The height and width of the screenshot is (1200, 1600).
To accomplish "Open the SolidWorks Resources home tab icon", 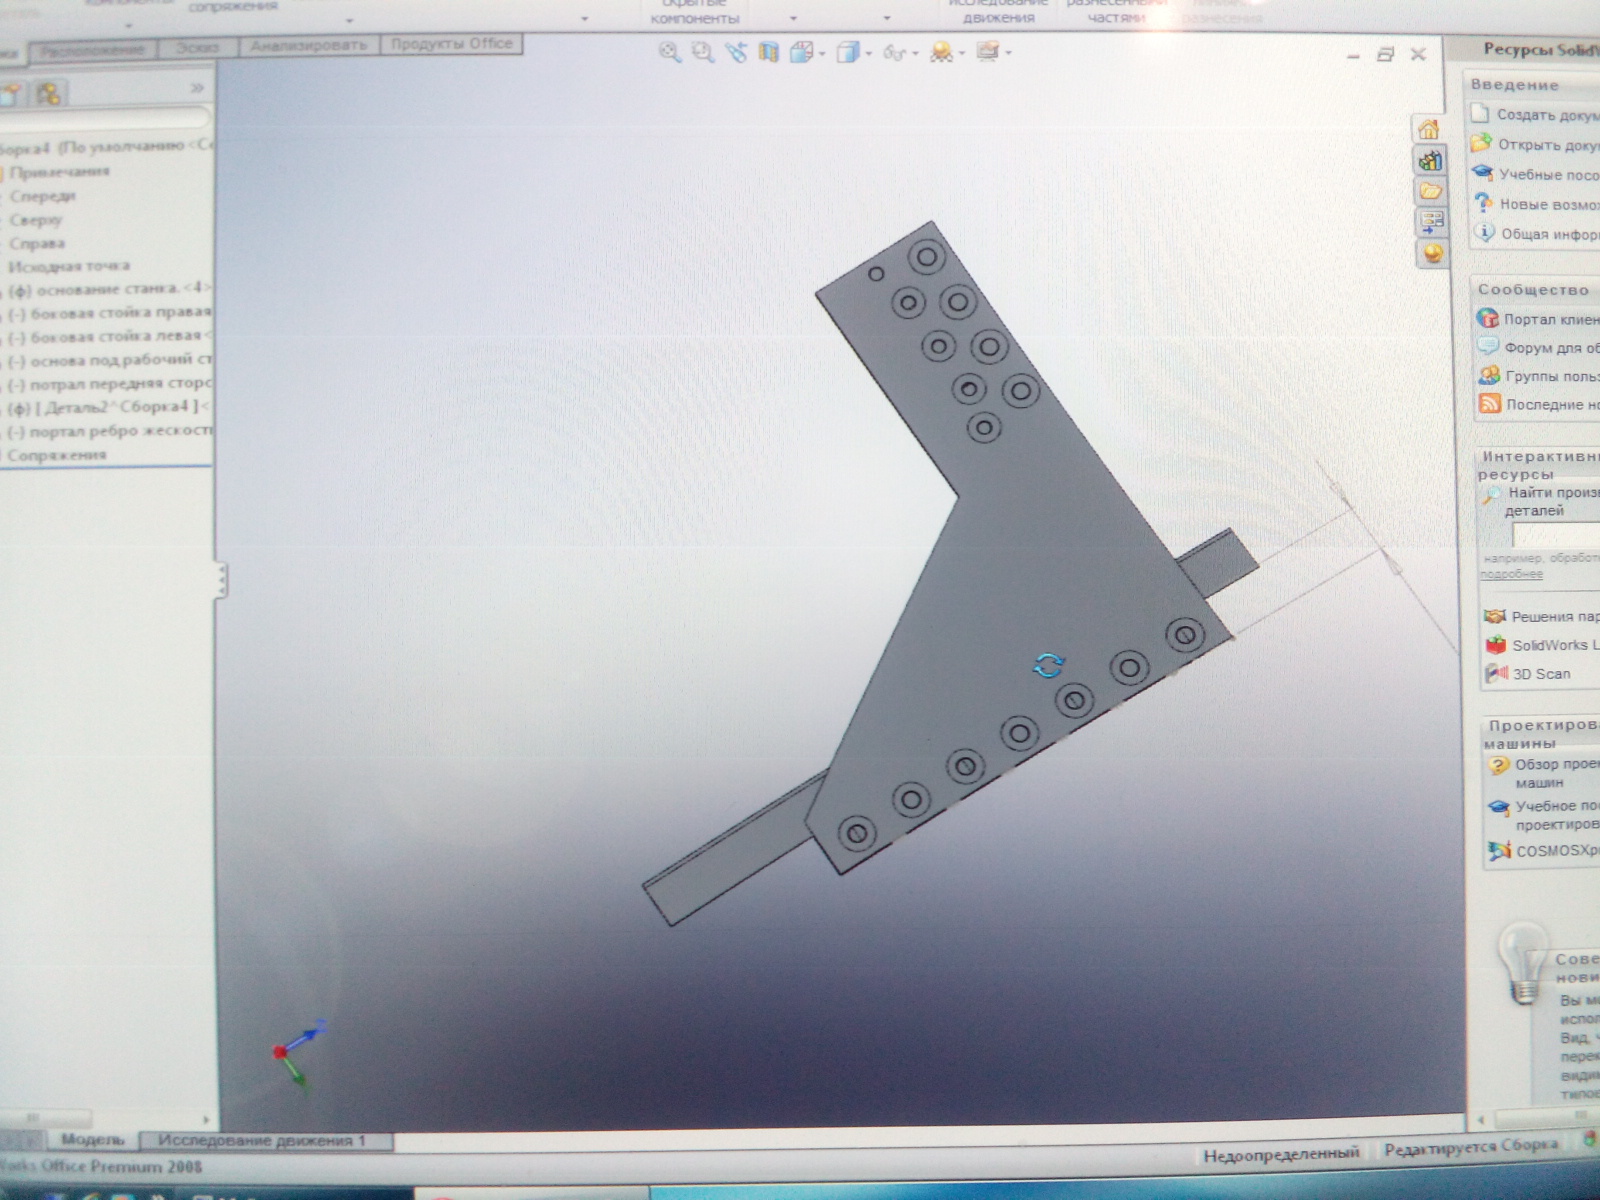I will (1428, 129).
